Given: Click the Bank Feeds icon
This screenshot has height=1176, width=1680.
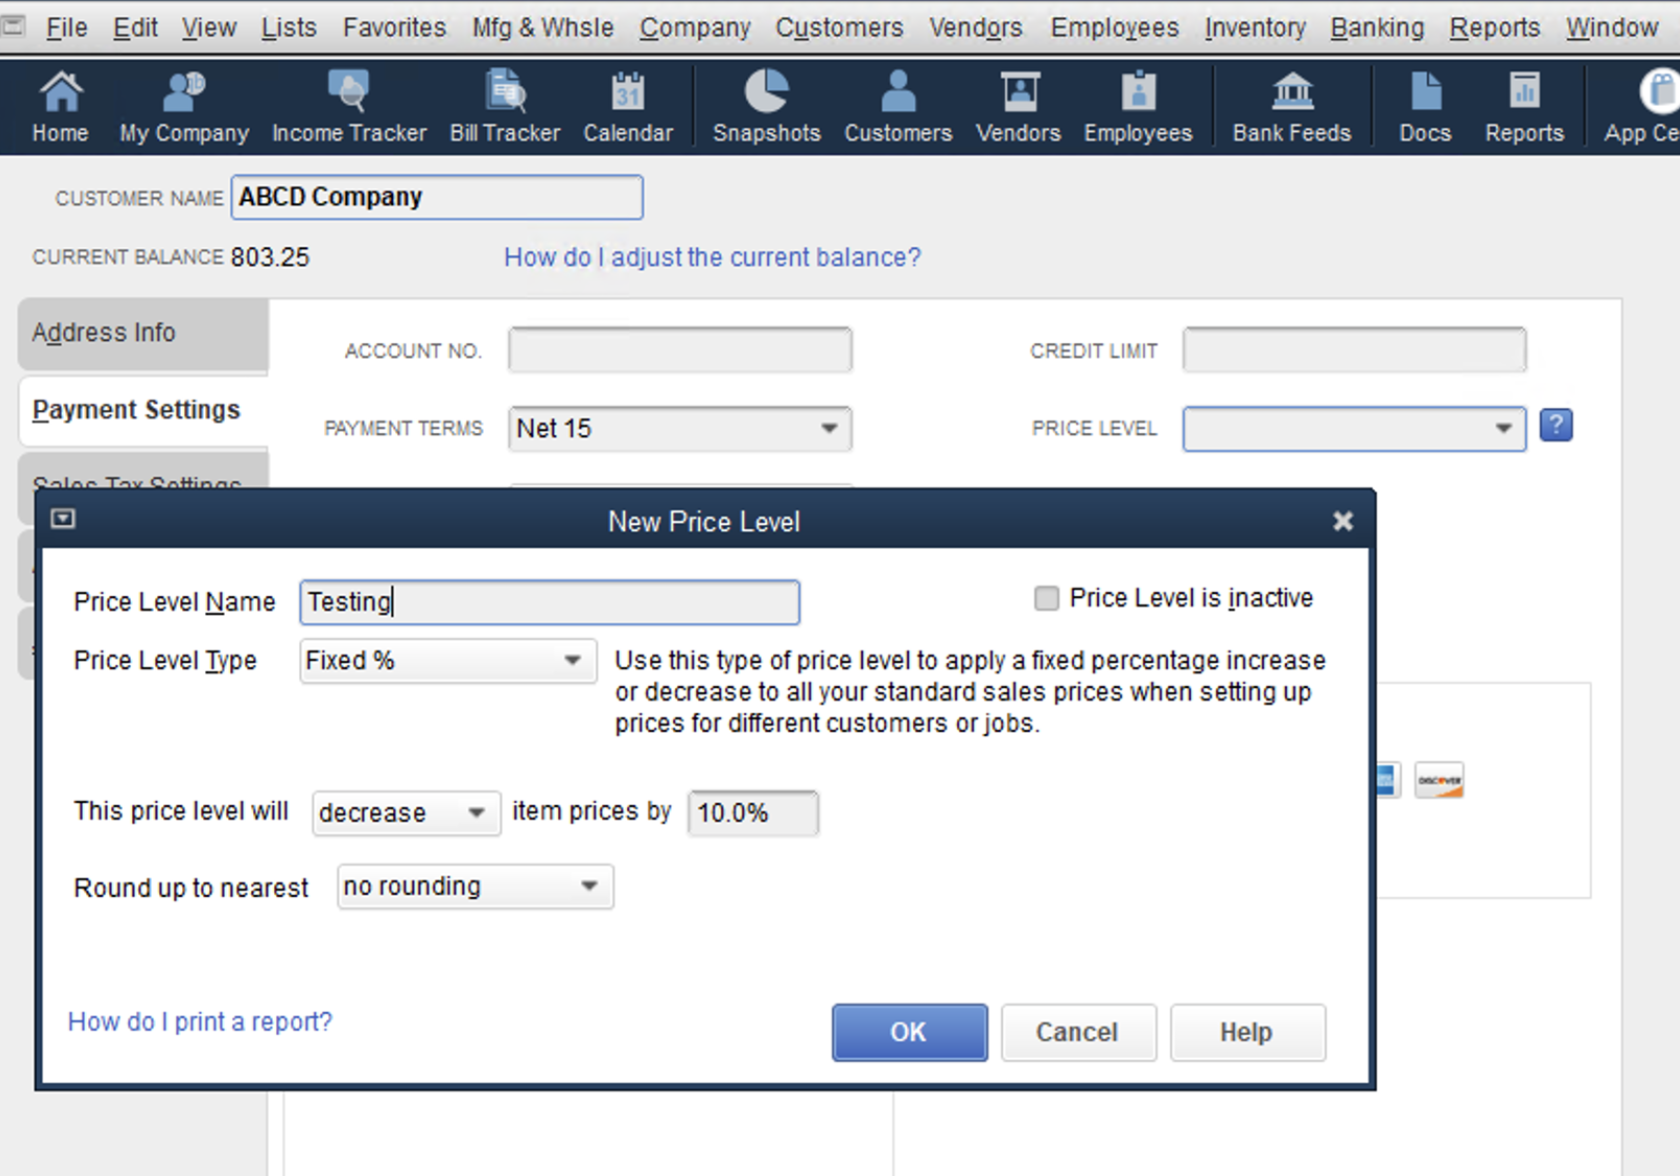Looking at the screenshot, I should pyautogui.click(x=1291, y=107).
